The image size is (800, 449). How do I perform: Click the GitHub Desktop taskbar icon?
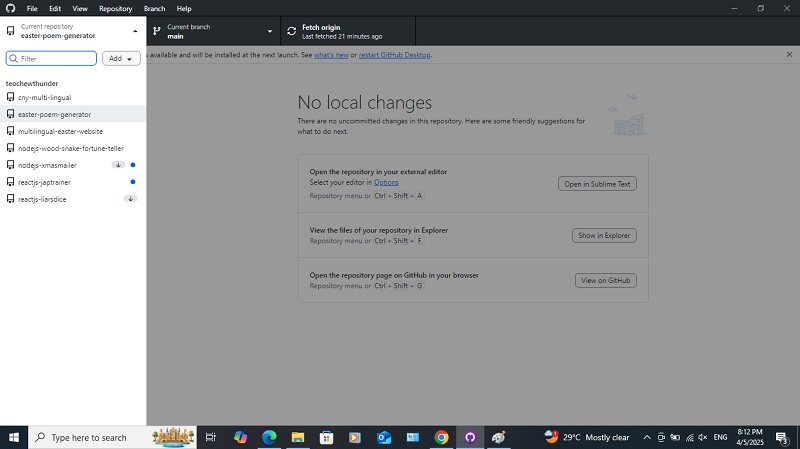coord(470,437)
